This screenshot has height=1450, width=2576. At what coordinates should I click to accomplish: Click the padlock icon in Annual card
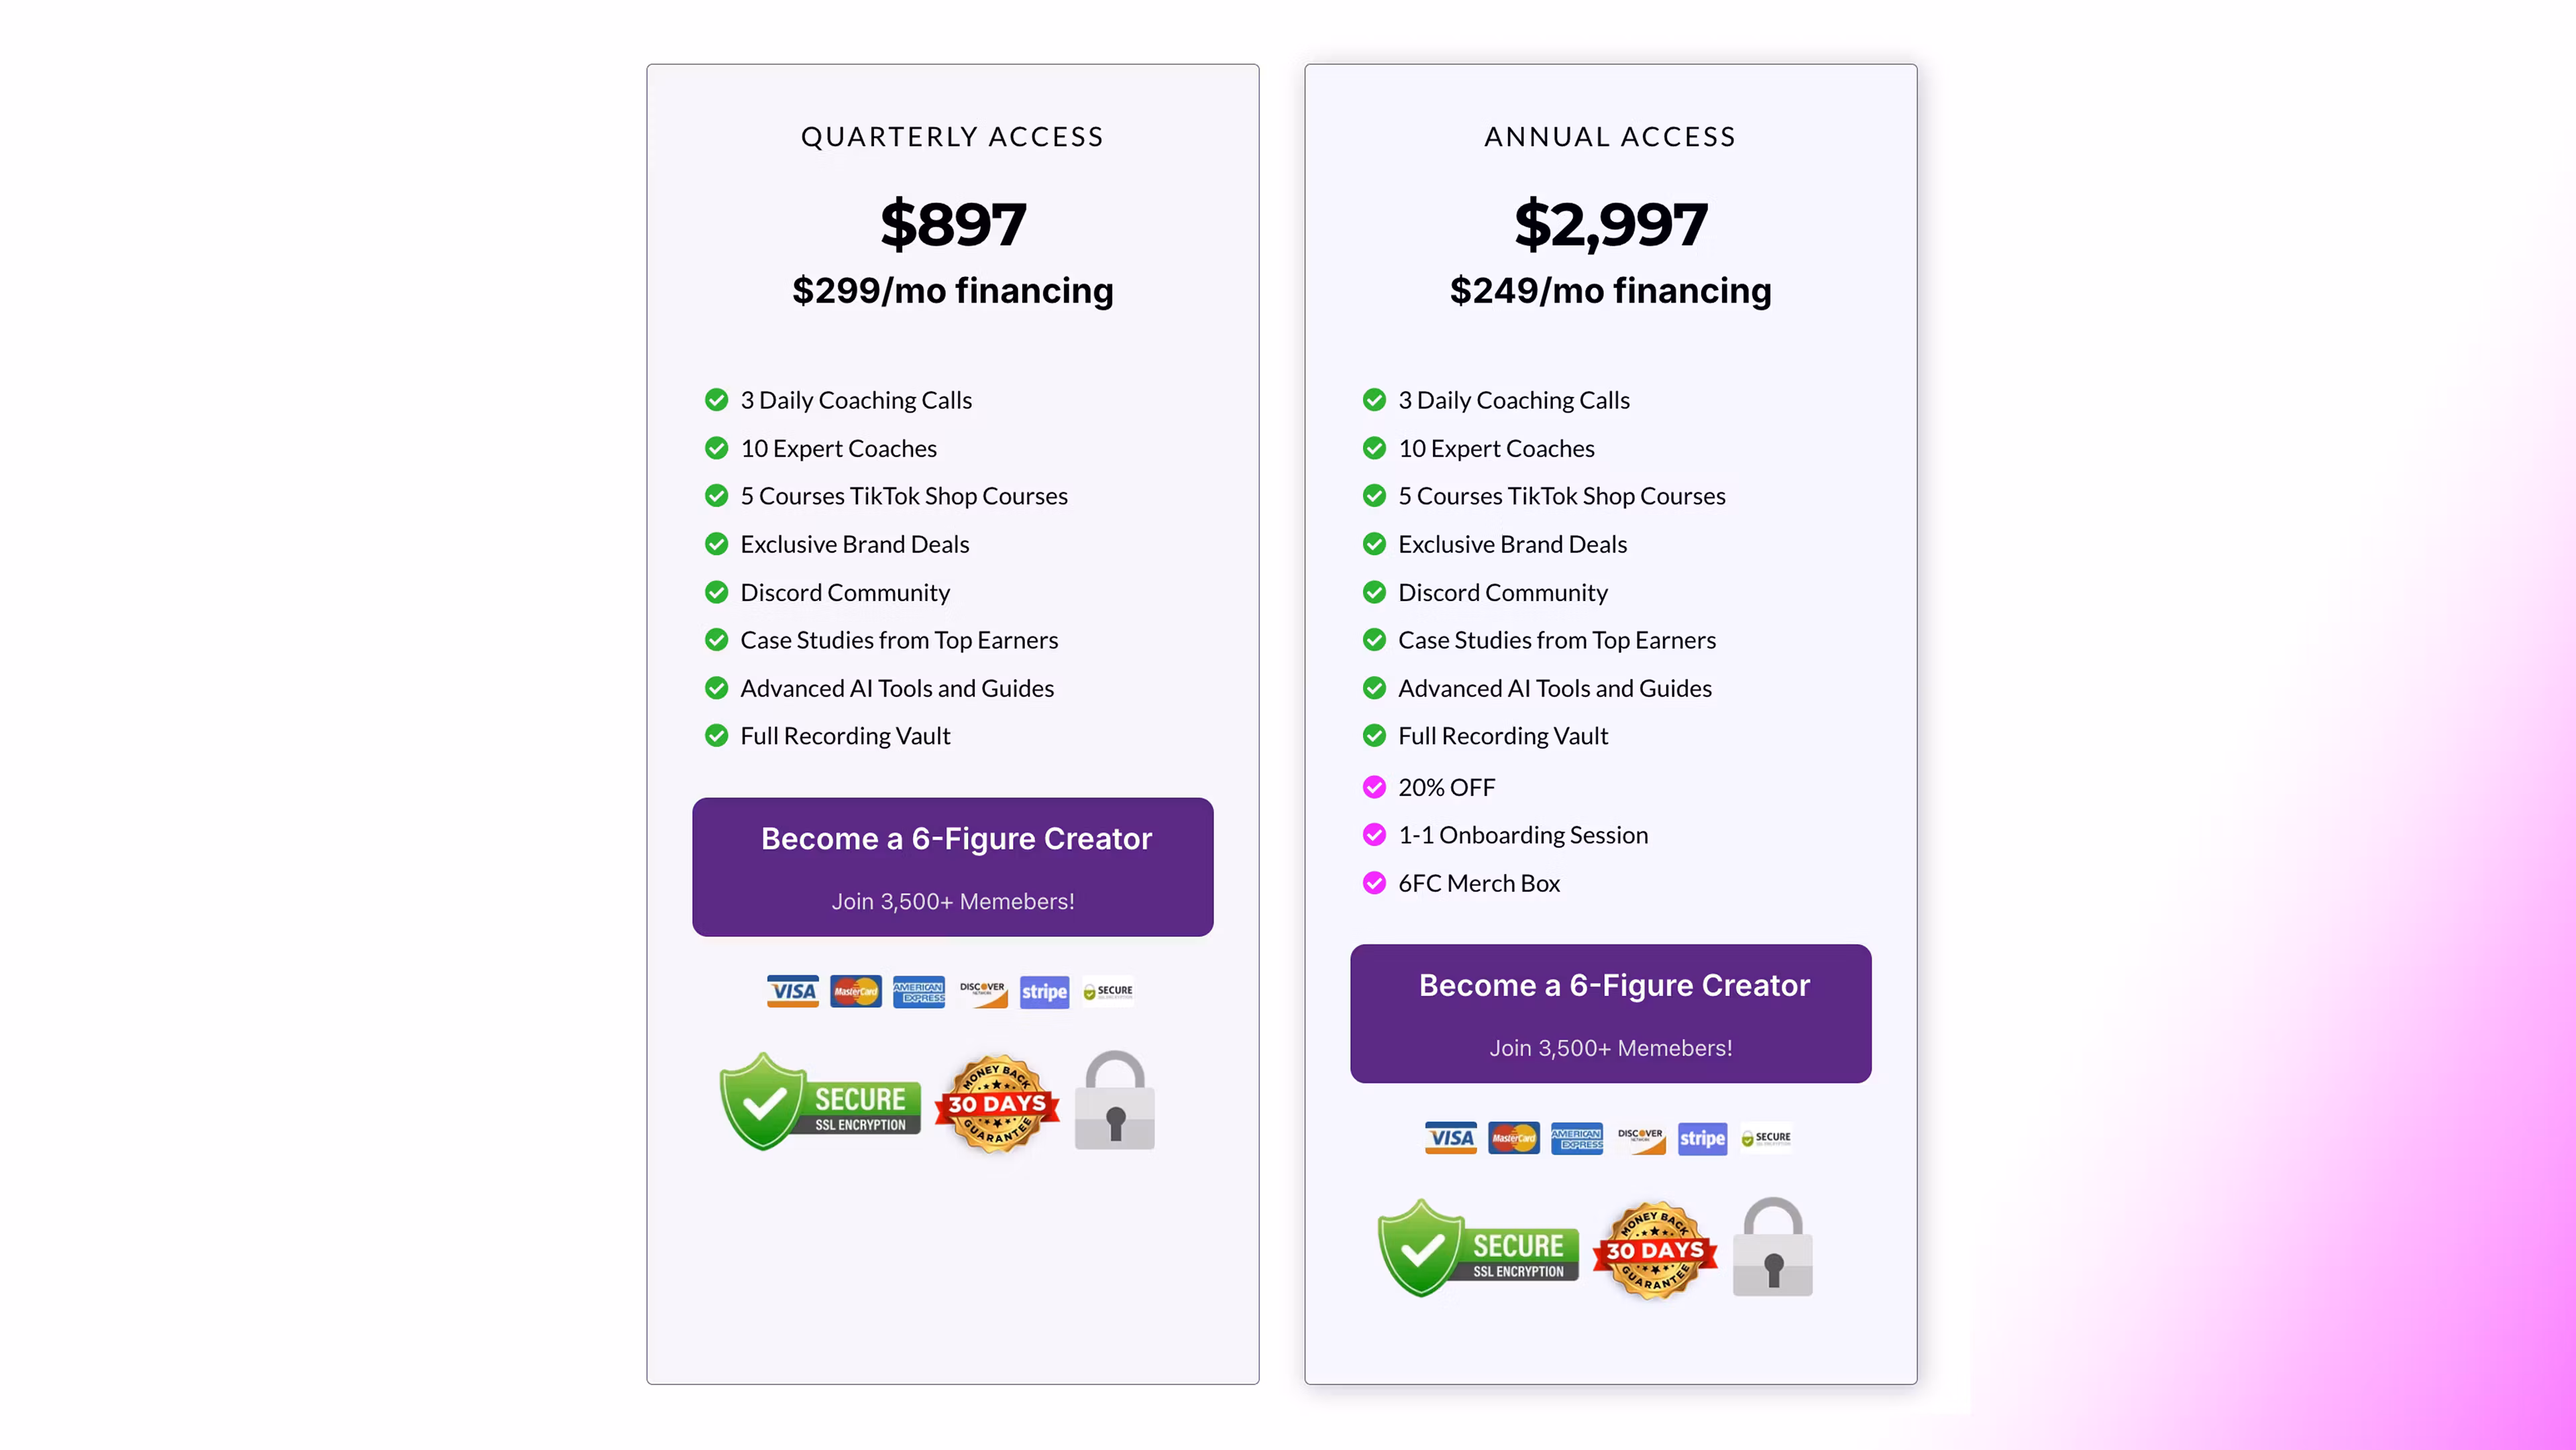pyautogui.click(x=1772, y=1248)
